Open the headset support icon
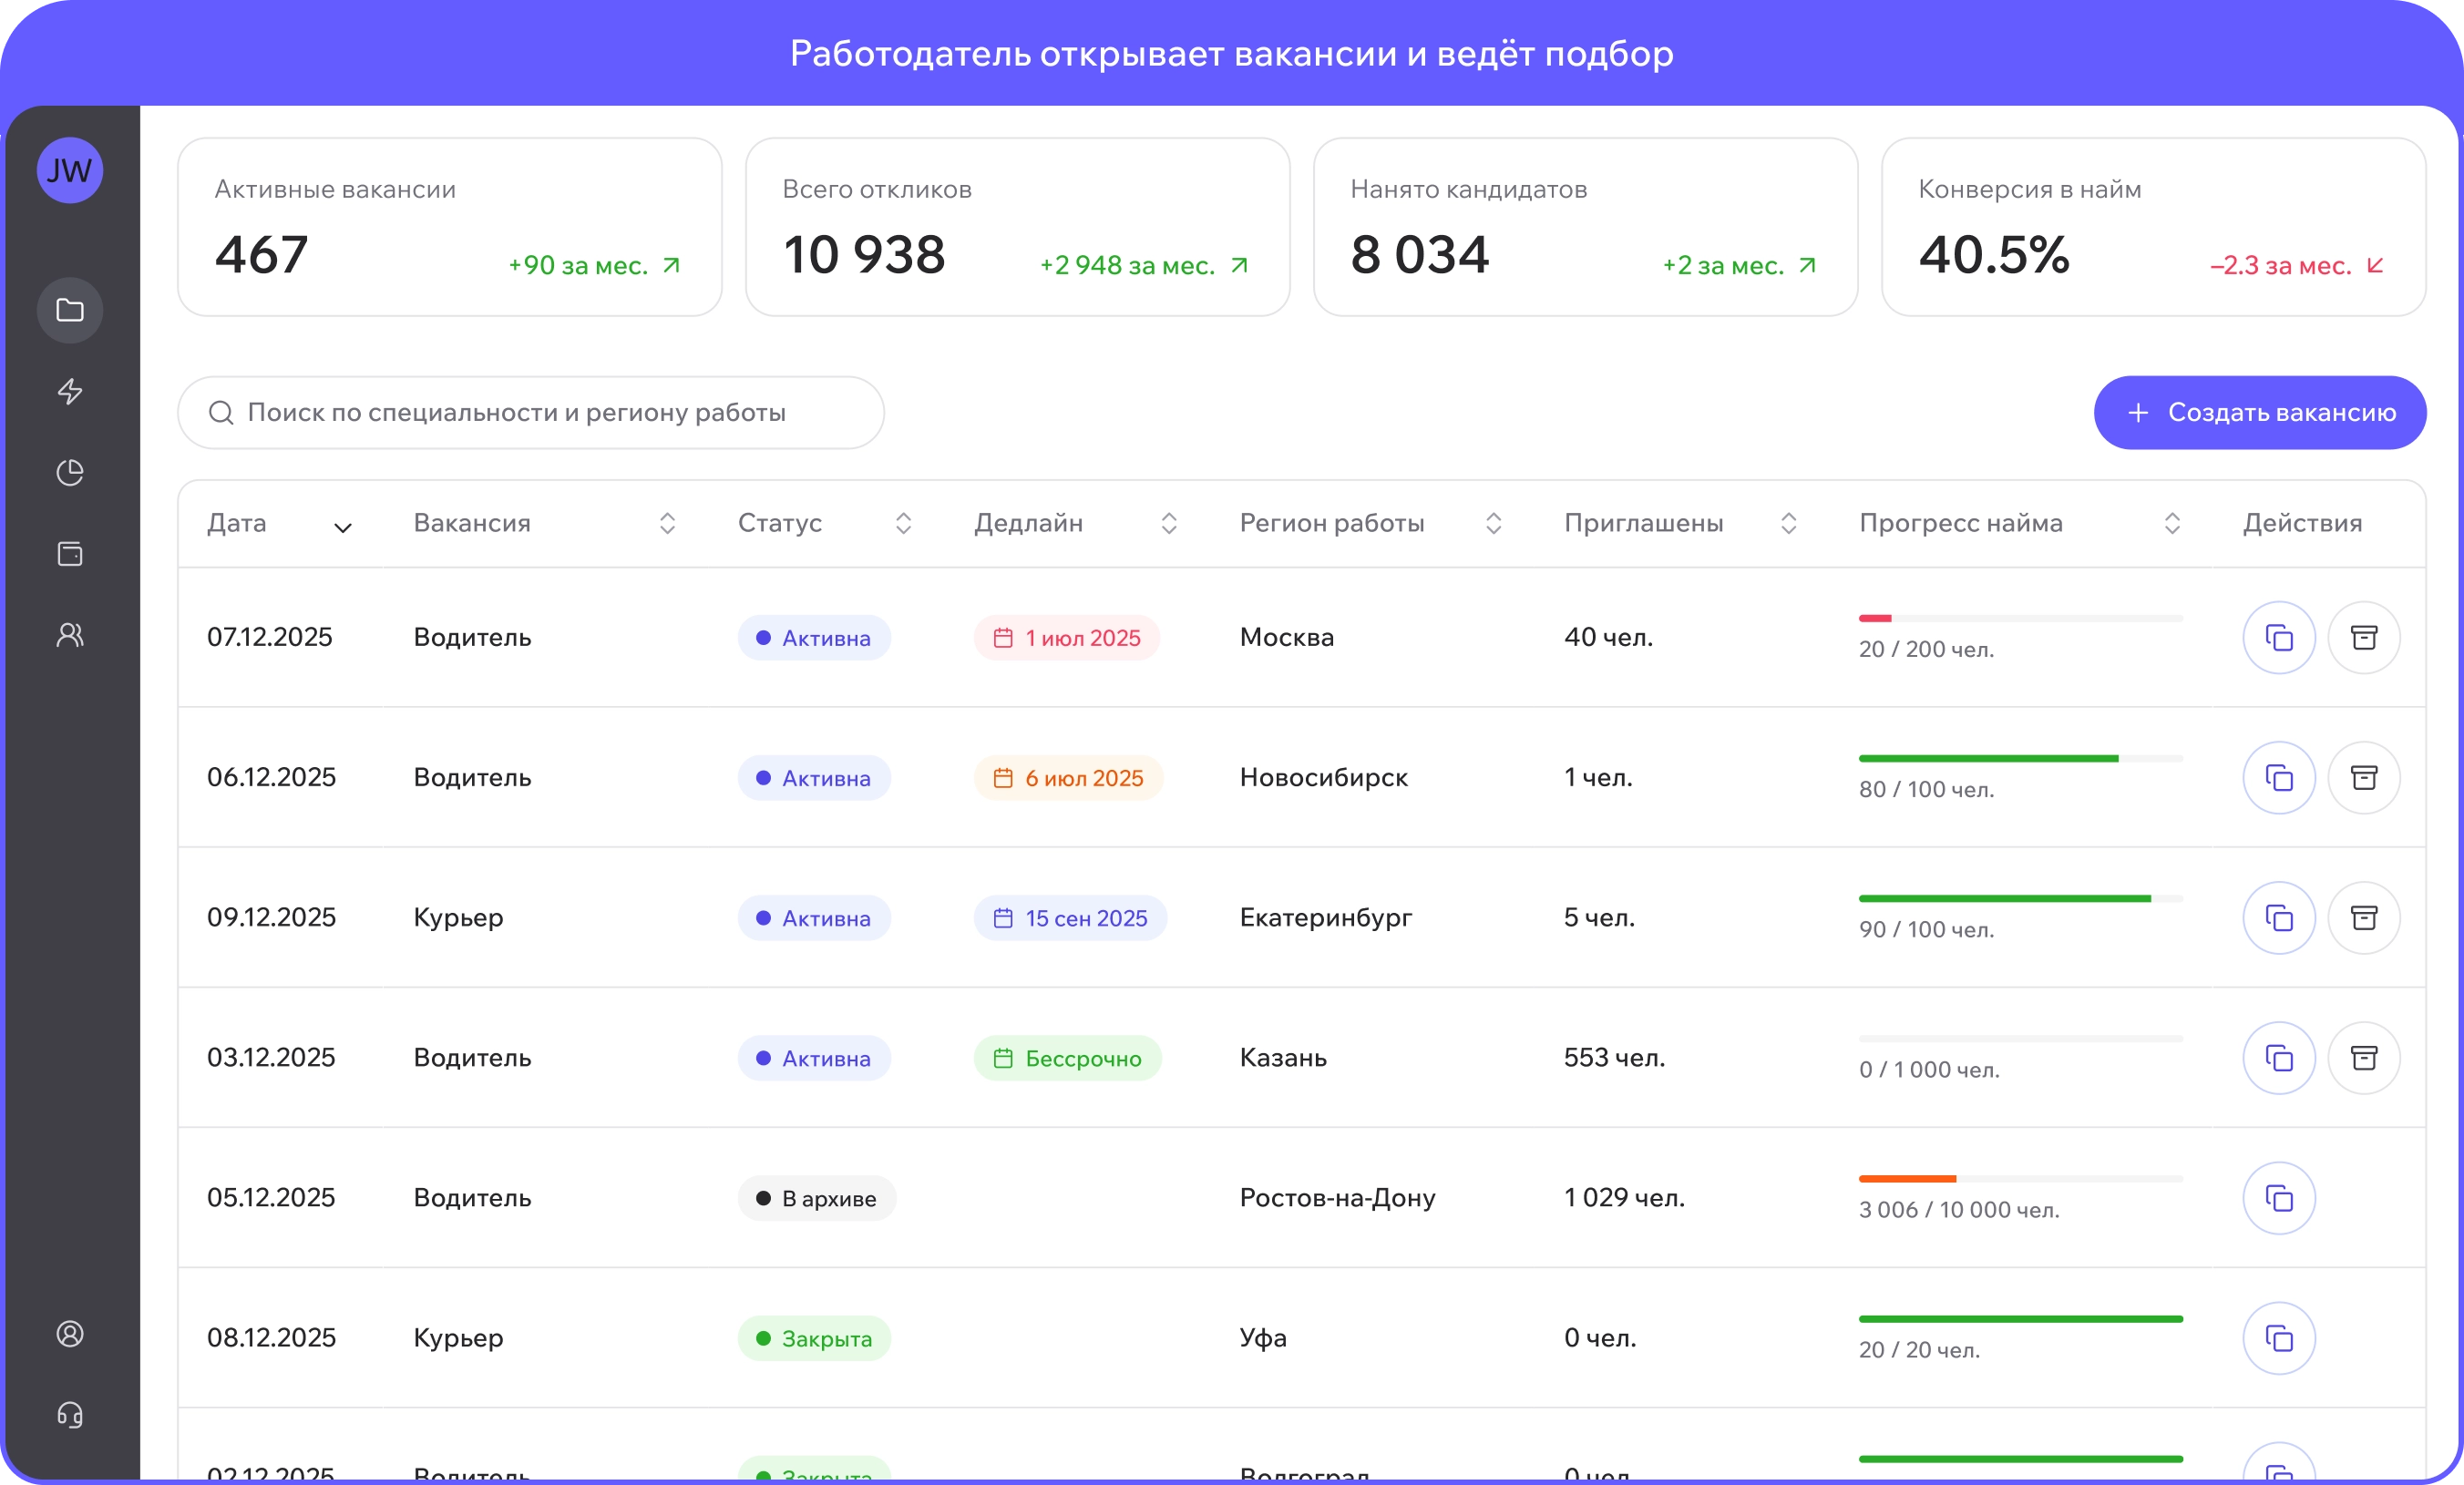 pos(70,1414)
